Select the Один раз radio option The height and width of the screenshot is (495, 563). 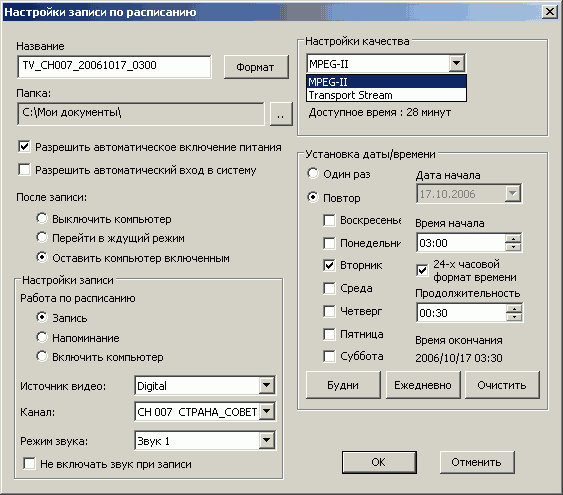click(313, 173)
